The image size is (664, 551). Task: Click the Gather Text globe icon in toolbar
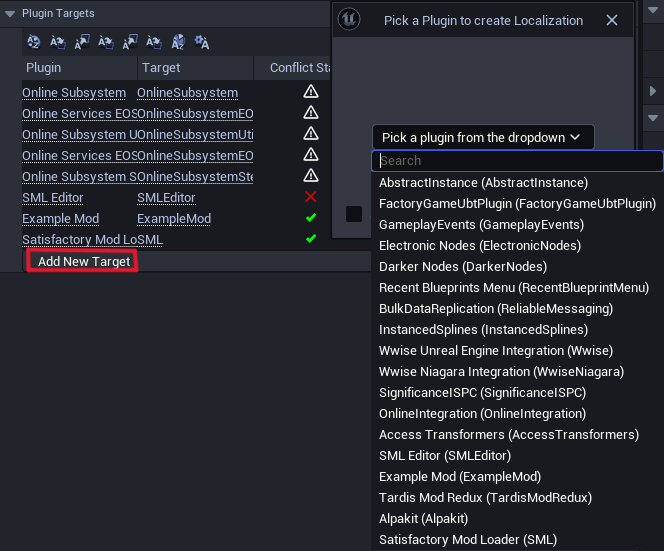[33, 42]
